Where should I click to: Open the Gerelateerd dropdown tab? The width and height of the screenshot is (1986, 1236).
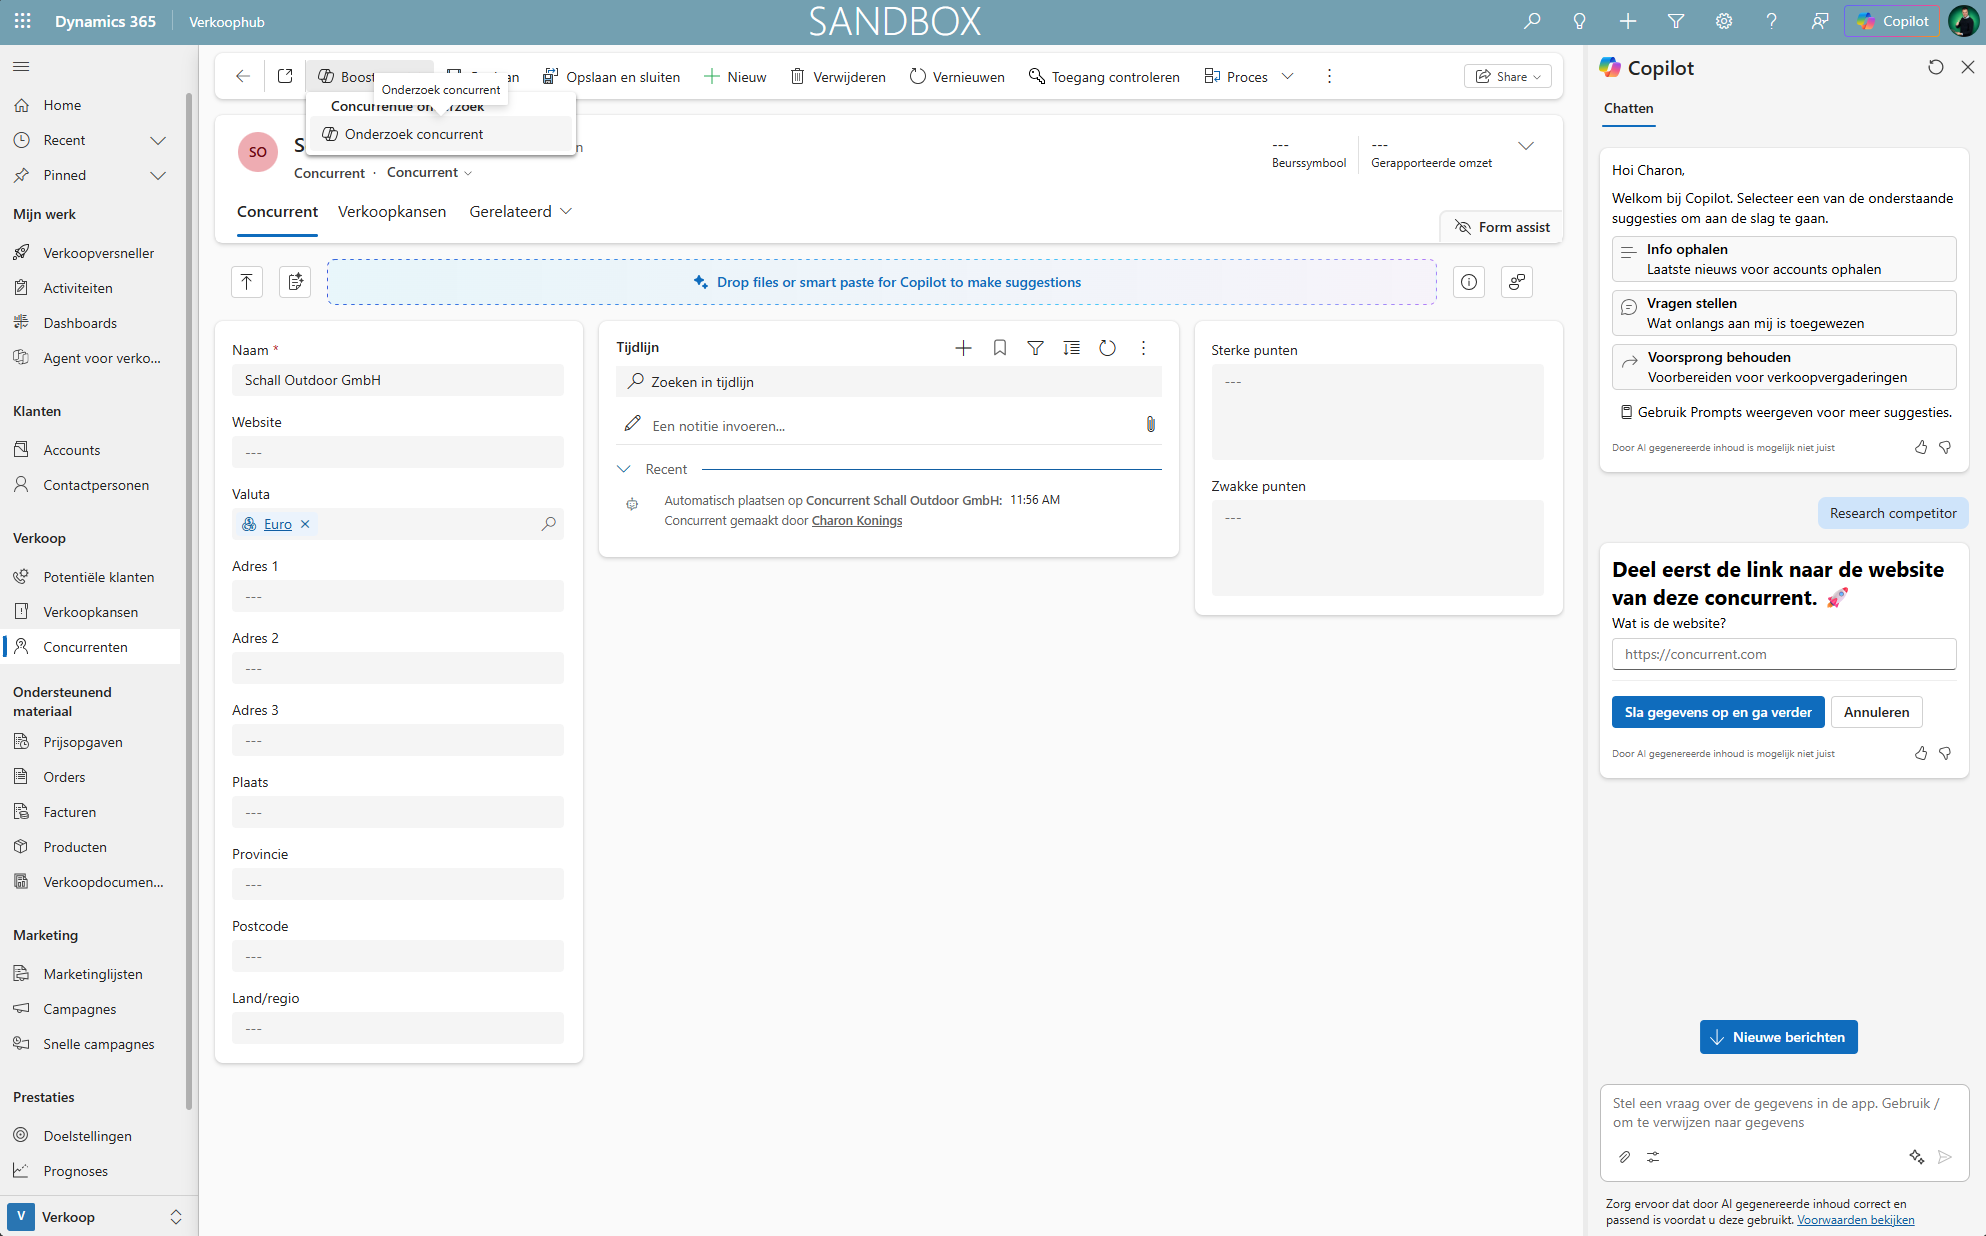pyautogui.click(x=520, y=212)
